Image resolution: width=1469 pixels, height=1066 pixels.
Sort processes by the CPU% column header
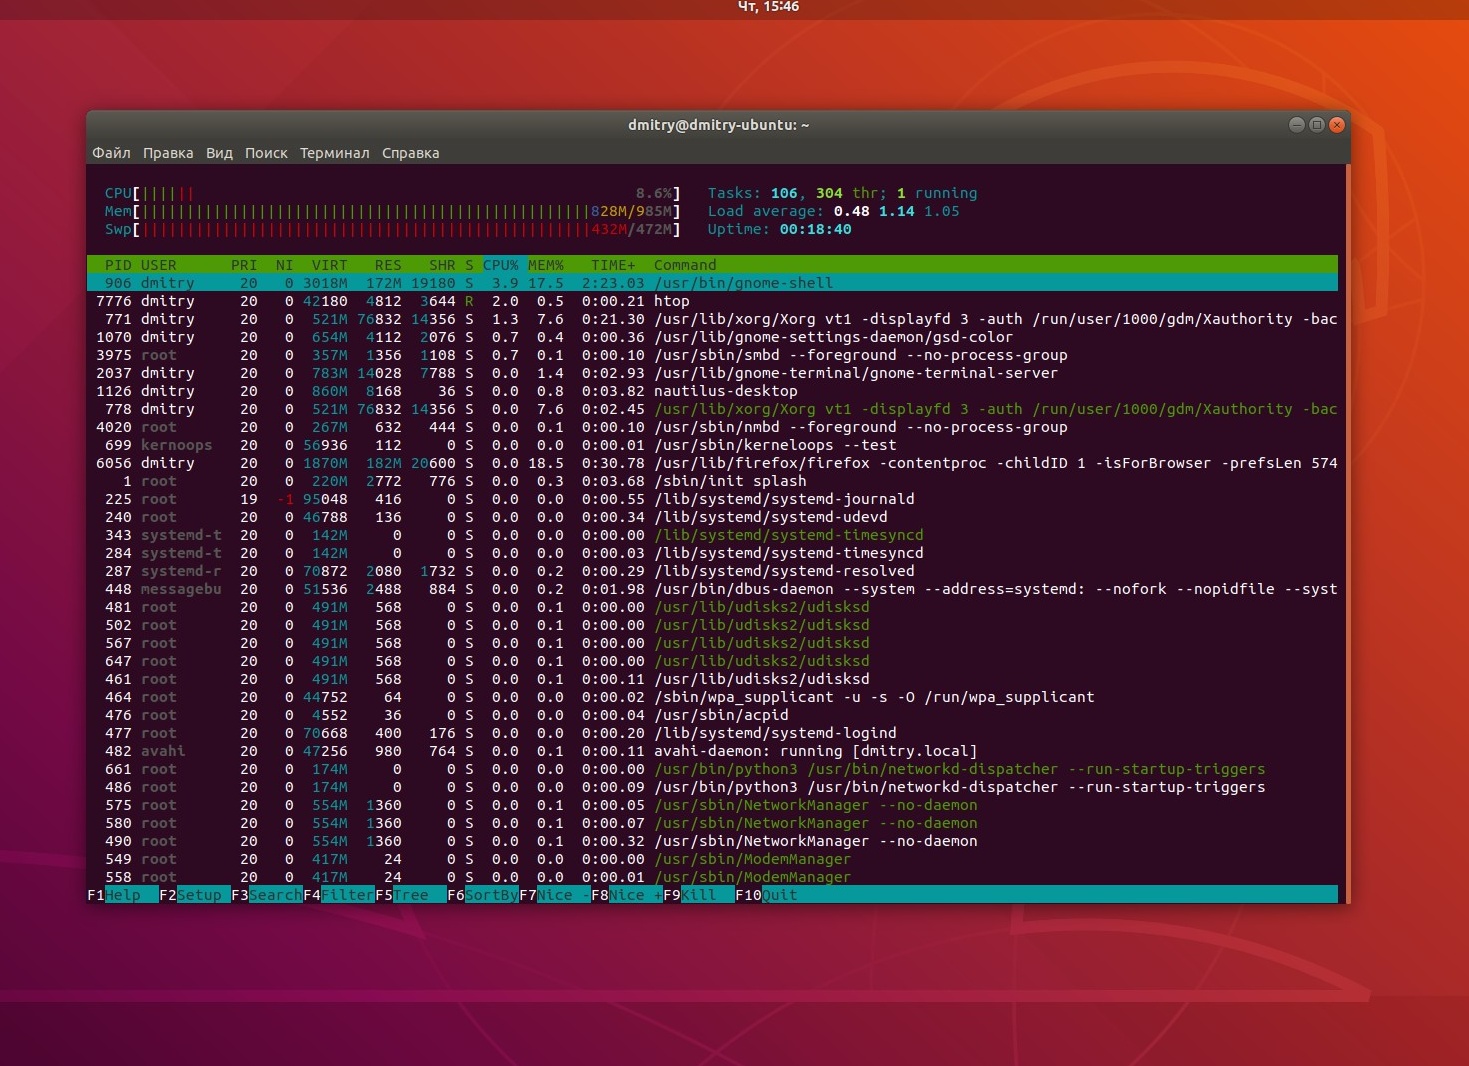(501, 265)
